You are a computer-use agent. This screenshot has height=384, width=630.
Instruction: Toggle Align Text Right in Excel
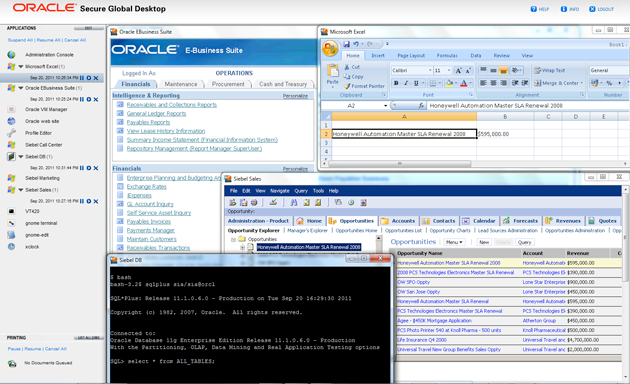[503, 83]
